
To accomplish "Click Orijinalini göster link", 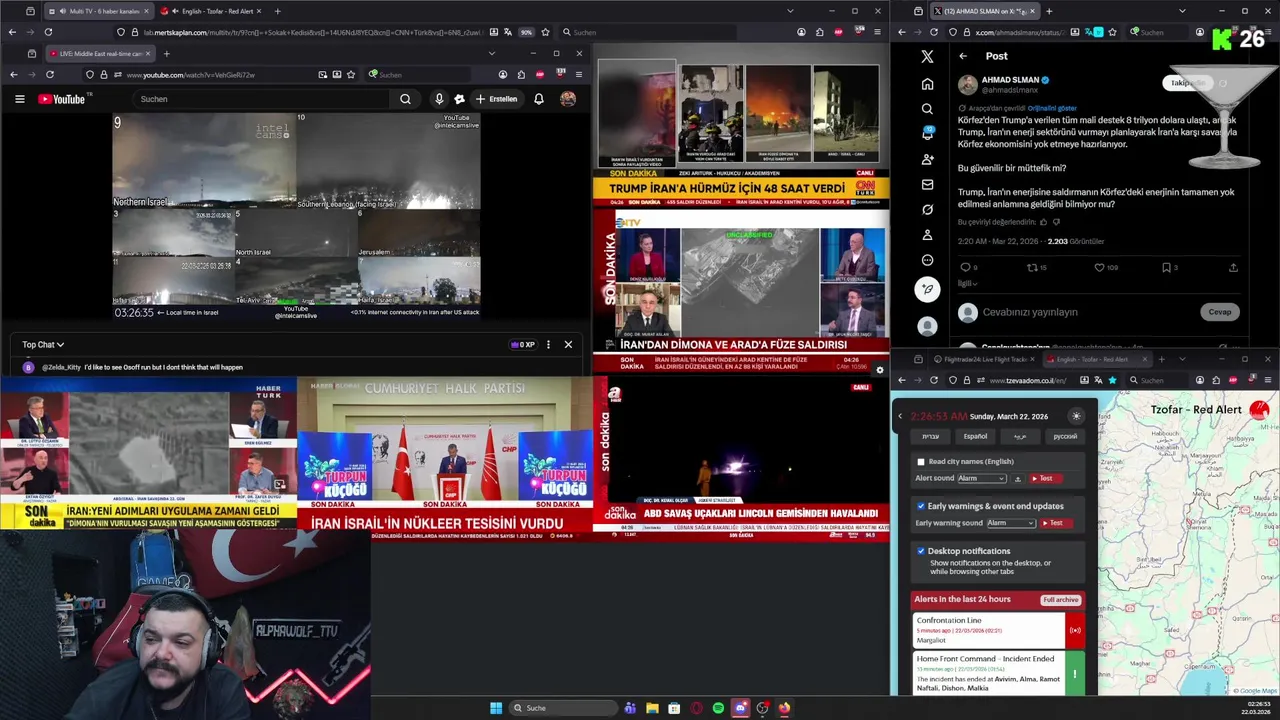I will pyautogui.click(x=1052, y=108).
